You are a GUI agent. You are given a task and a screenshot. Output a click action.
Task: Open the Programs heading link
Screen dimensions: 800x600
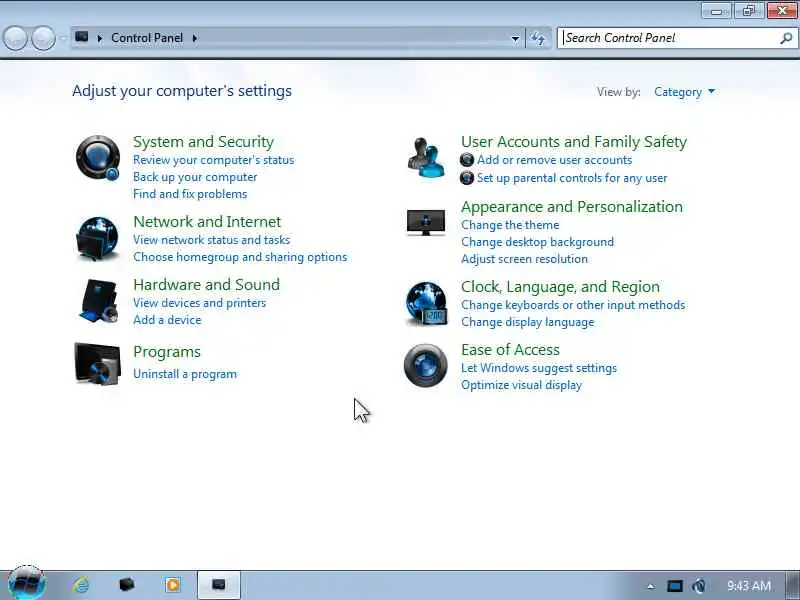point(166,352)
